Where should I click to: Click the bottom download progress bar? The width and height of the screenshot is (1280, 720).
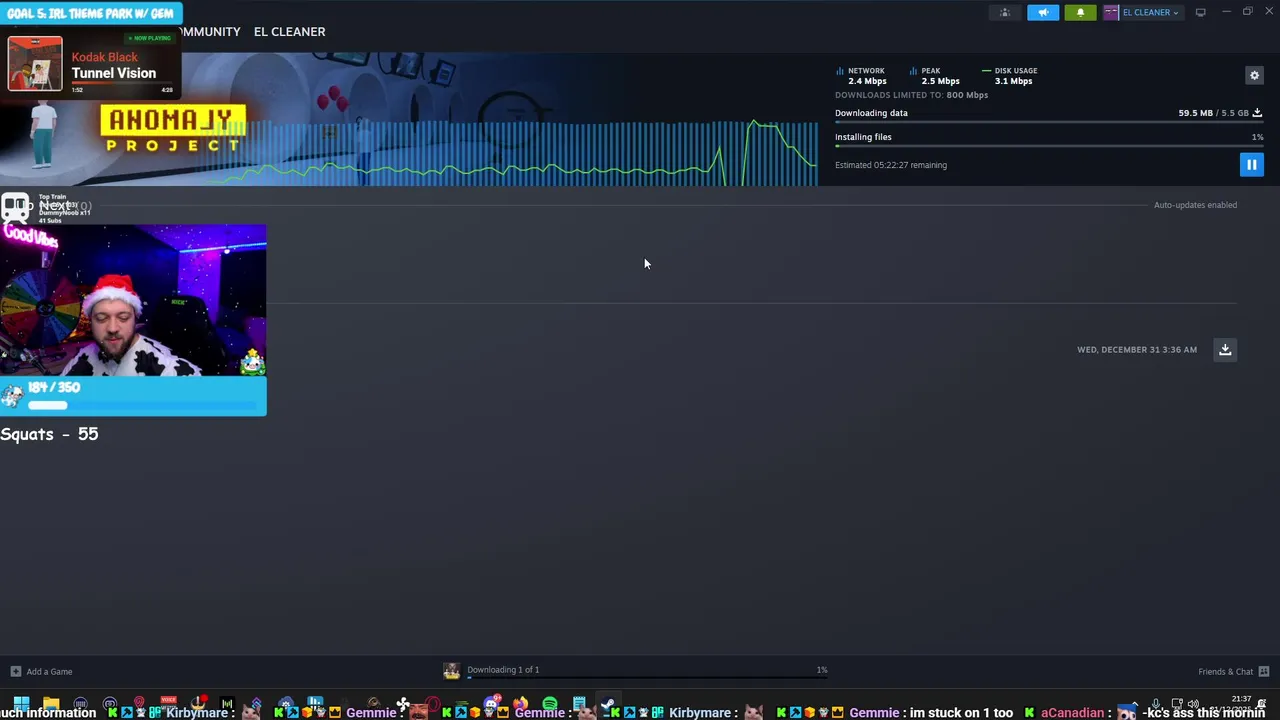(647, 678)
